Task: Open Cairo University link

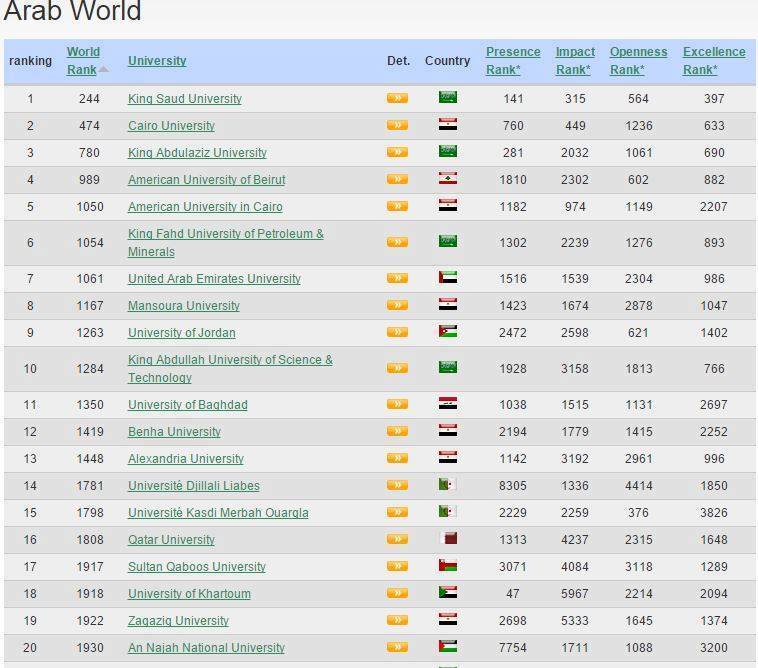Action: (171, 126)
